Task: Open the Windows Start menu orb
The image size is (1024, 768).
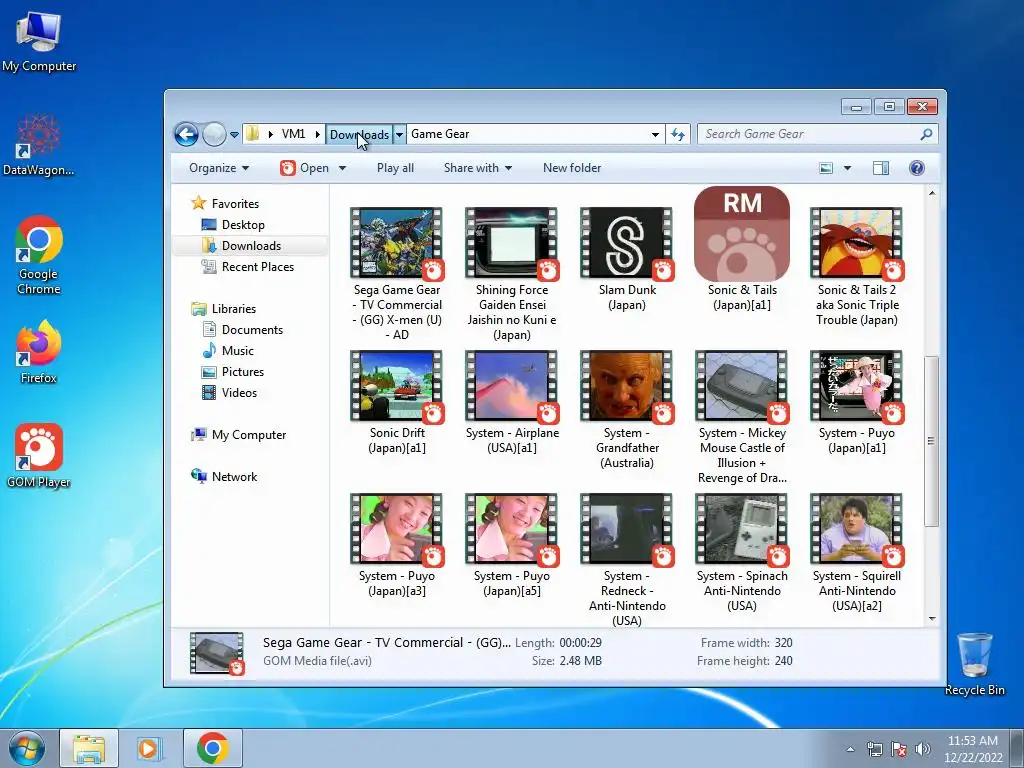Action: click(x=26, y=748)
